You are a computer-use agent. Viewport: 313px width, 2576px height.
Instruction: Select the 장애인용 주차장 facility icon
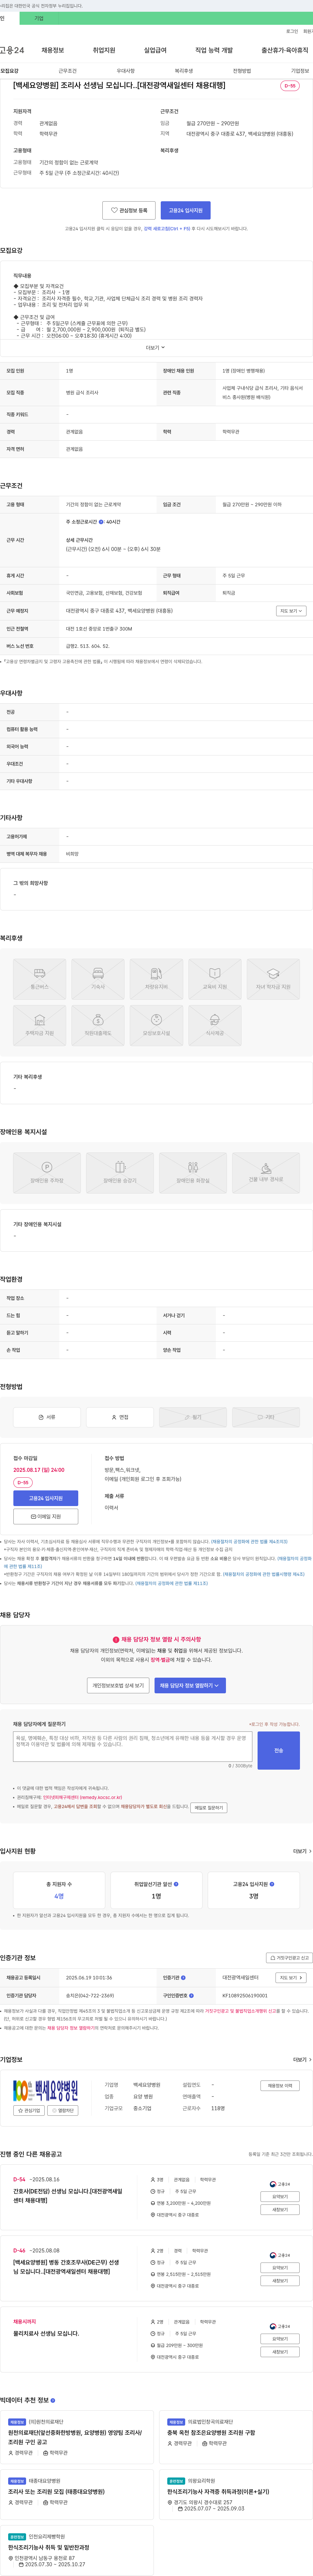(47, 1173)
